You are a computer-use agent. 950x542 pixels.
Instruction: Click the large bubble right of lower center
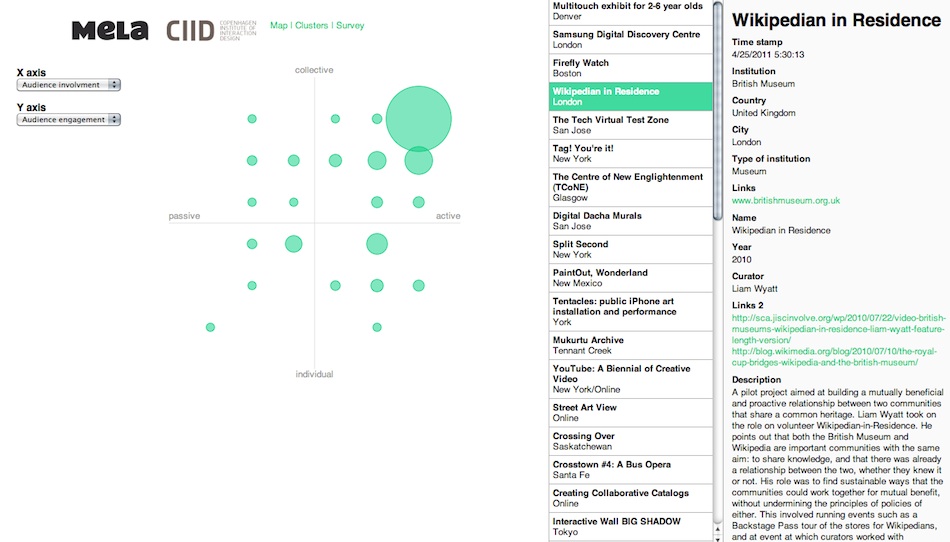377,244
